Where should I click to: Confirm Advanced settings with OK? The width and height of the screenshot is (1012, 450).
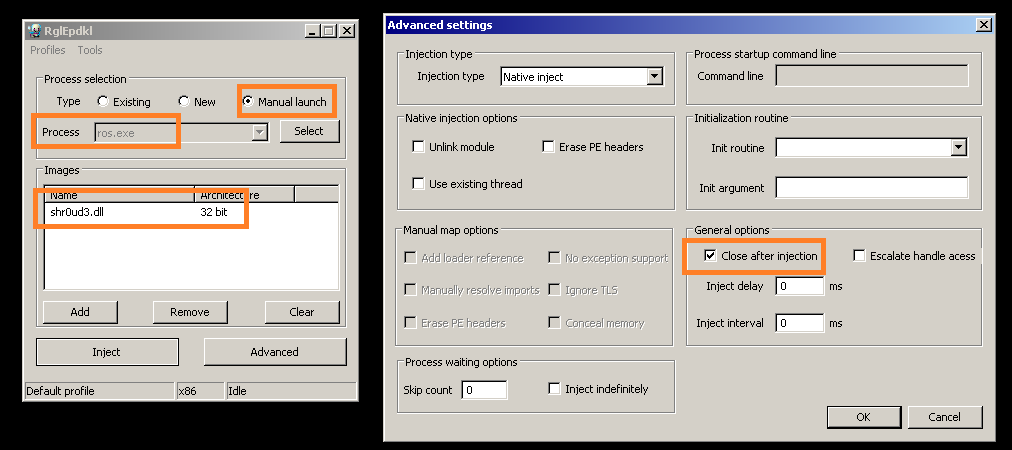click(x=863, y=417)
